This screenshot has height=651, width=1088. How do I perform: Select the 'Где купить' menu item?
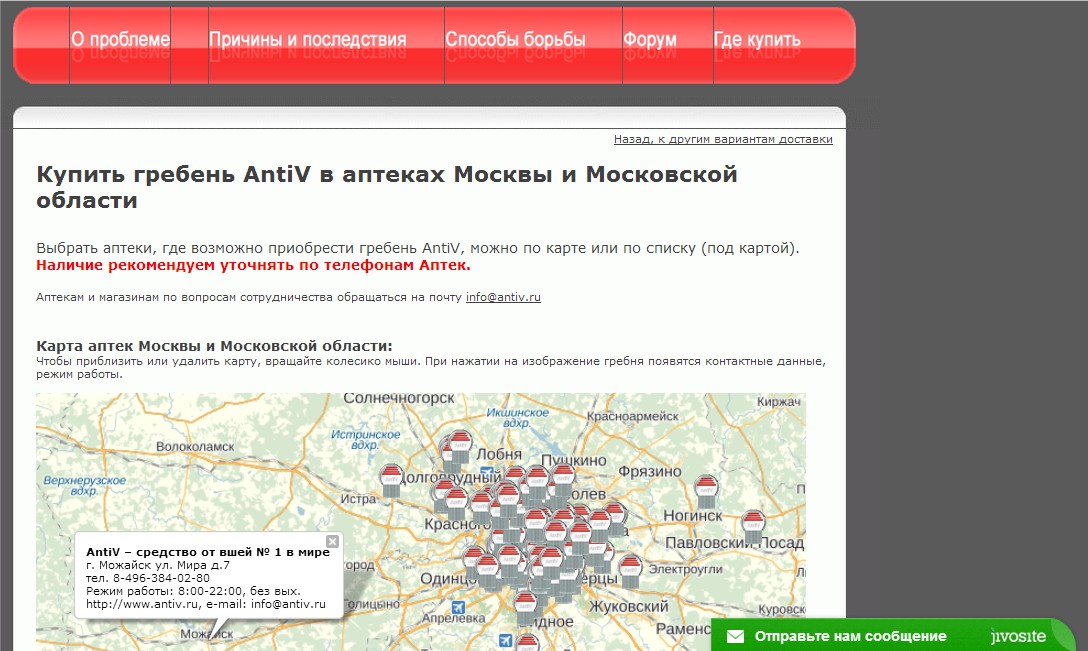pyautogui.click(x=757, y=40)
